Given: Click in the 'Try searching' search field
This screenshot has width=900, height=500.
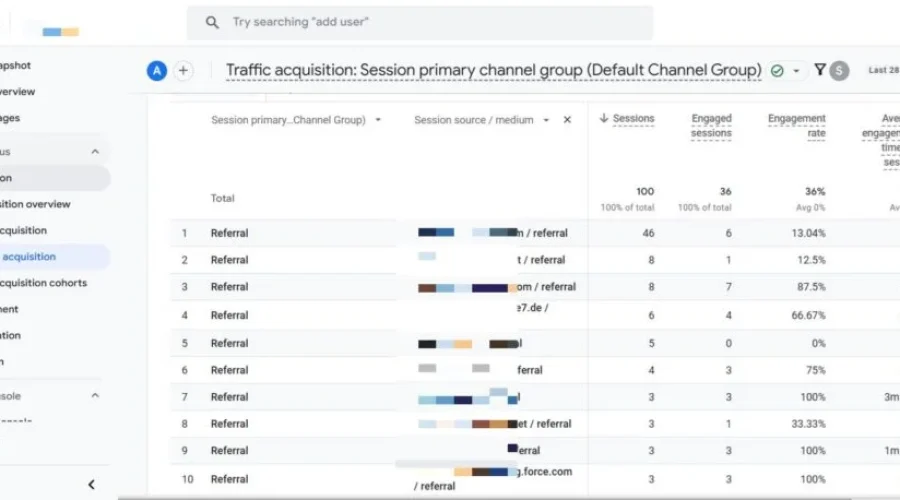Looking at the screenshot, I should click(x=420, y=22).
